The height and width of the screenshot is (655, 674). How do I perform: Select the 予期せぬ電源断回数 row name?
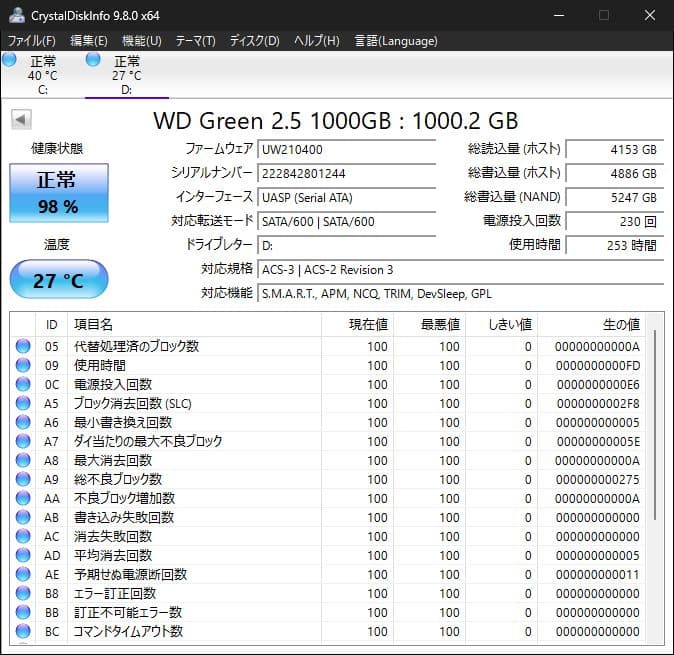(130, 574)
